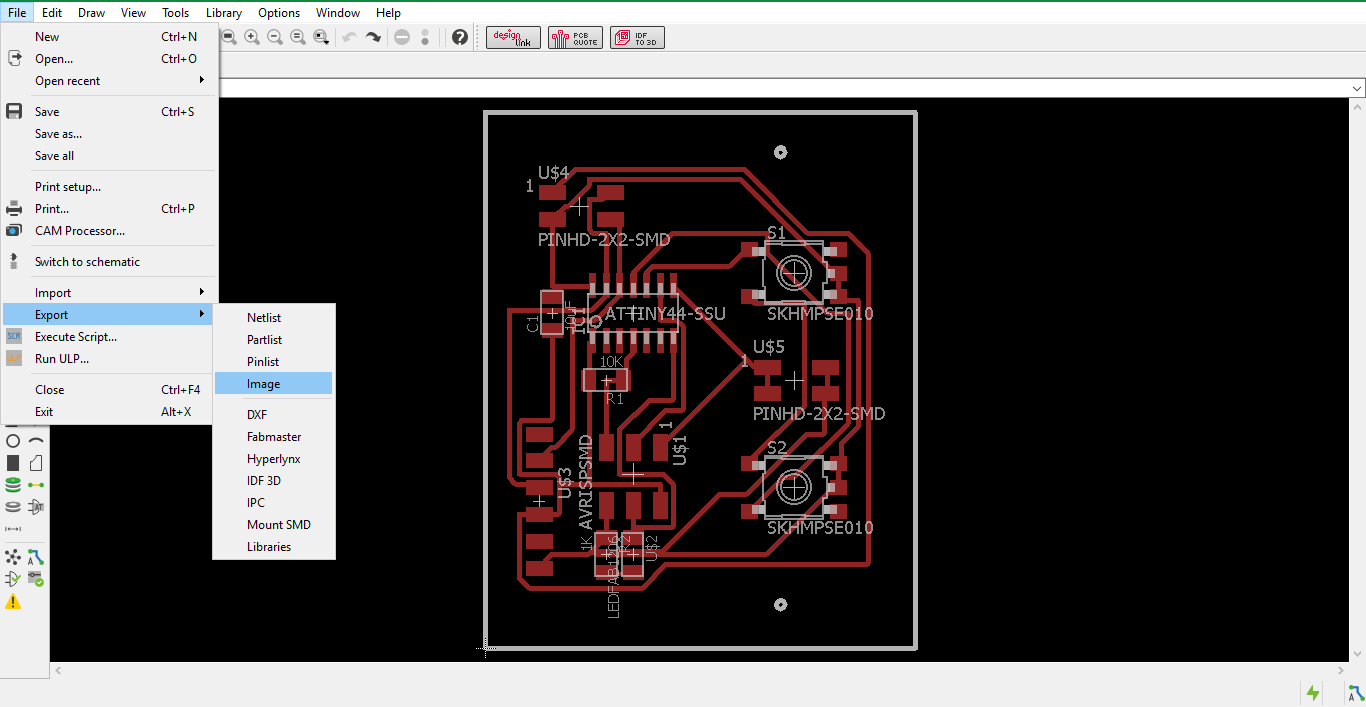The height and width of the screenshot is (707, 1366).
Task: Click the Ratsnest tool icon
Action: [x=13, y=557]
